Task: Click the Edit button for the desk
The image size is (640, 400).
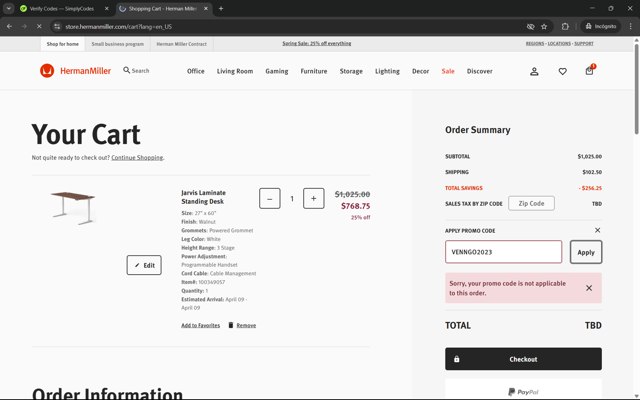Action: tap(144, 265)
